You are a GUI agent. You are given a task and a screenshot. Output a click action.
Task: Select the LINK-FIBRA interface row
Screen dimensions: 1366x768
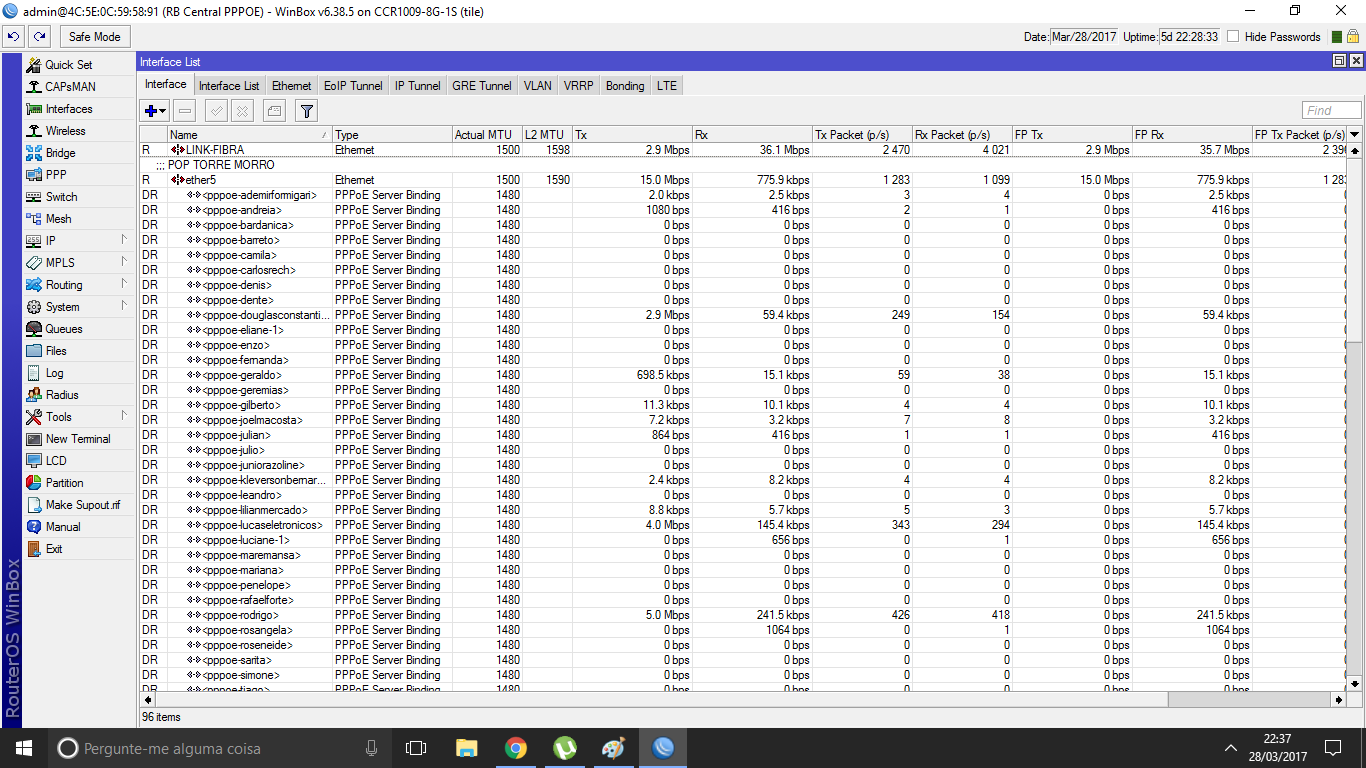pyautogui.click(x=745, y=150)
